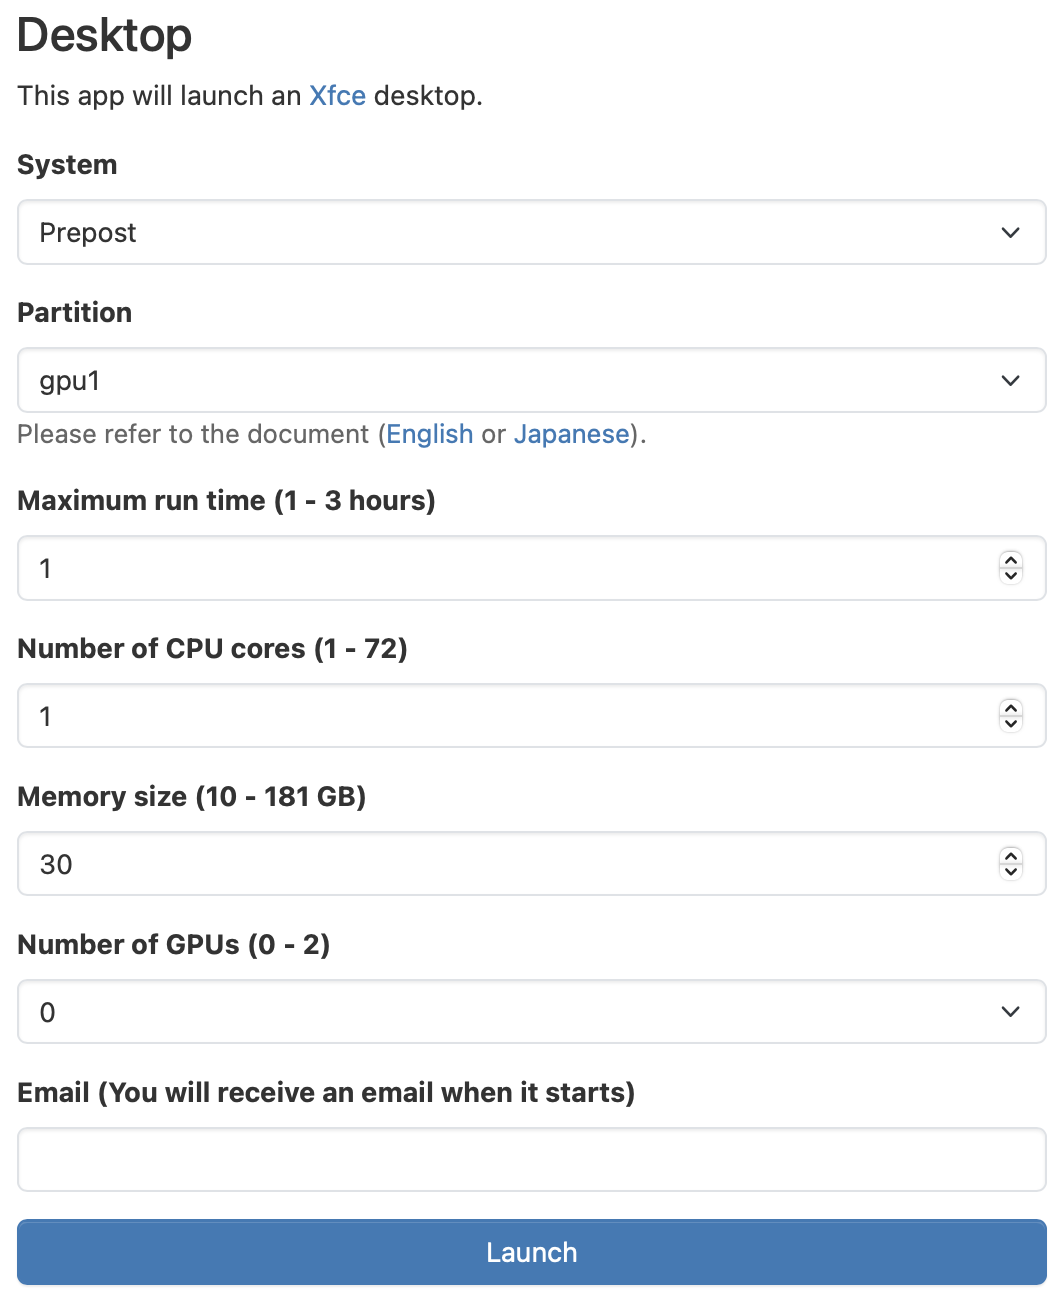Click the Email label text
This screenshot has width=1064, height=1304.
tap(326, 1093)
